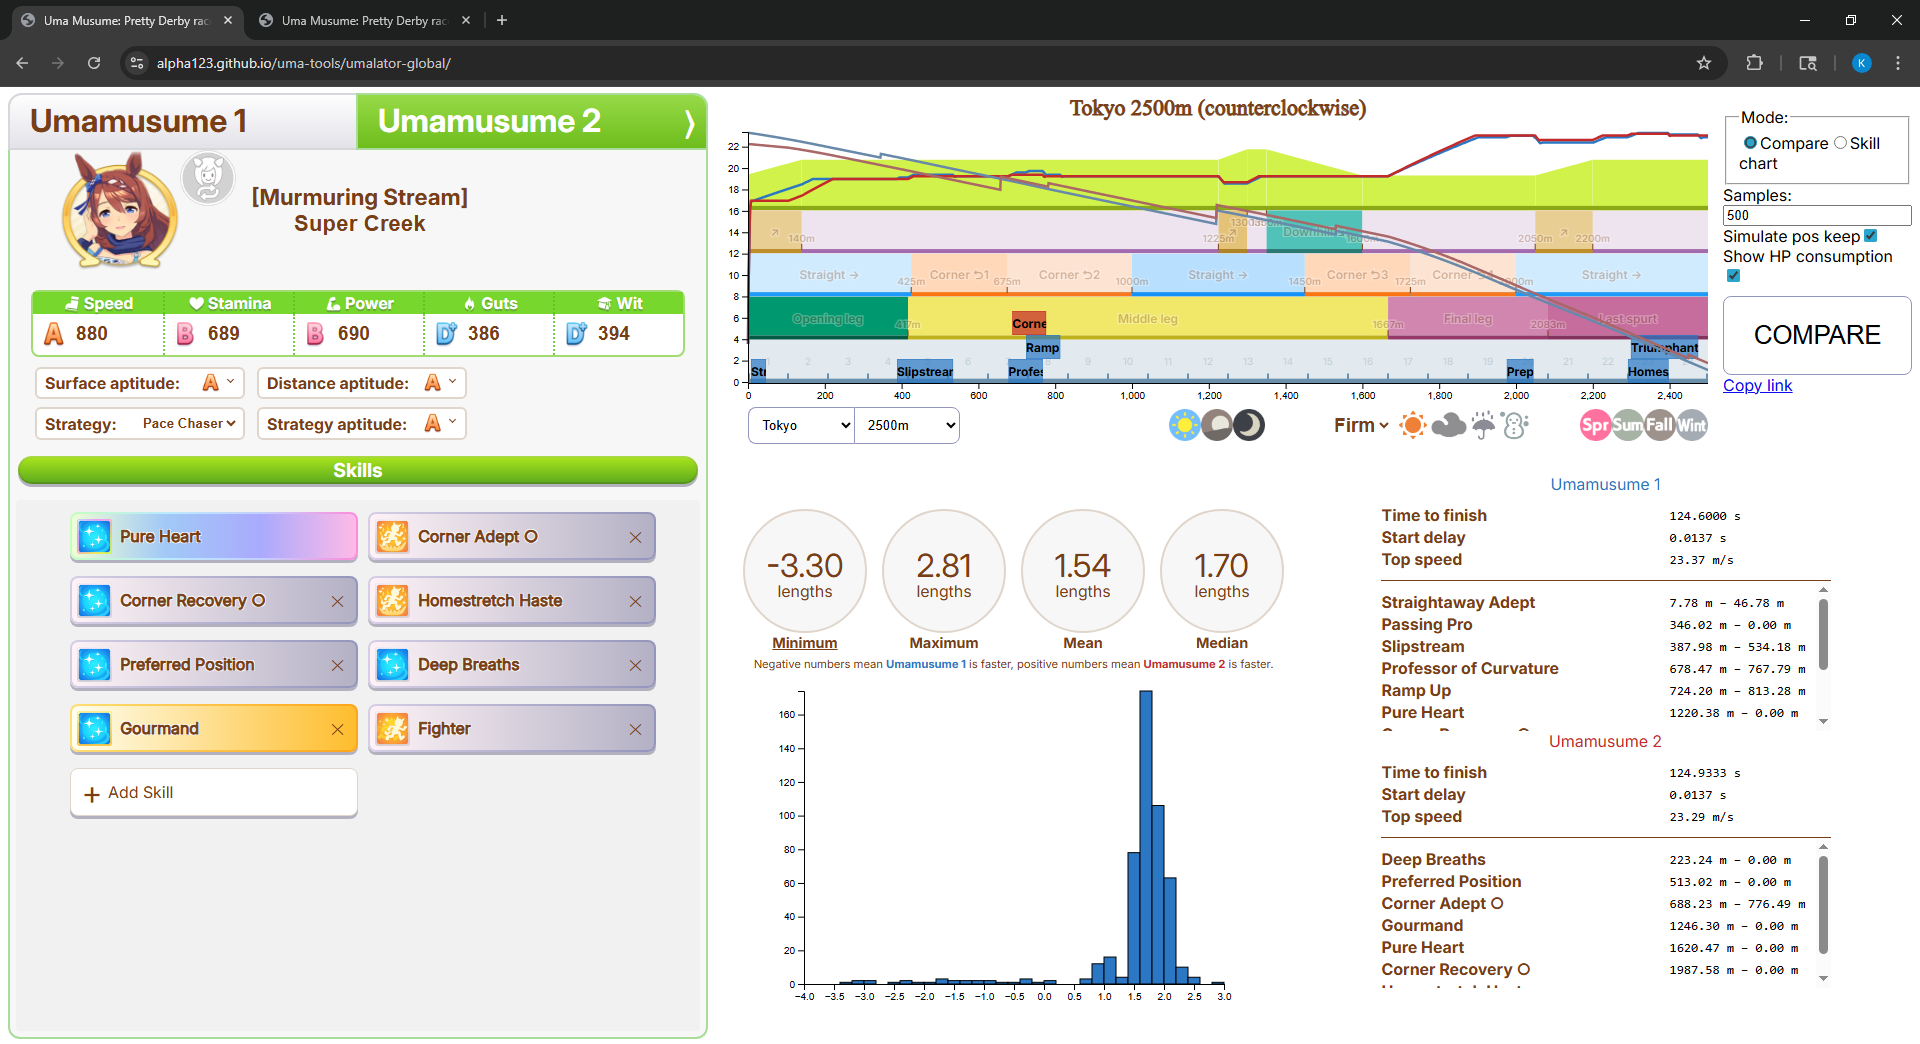Click Add Skill button
This screenshot has height=1044, width=1920.
click(214, 793)
